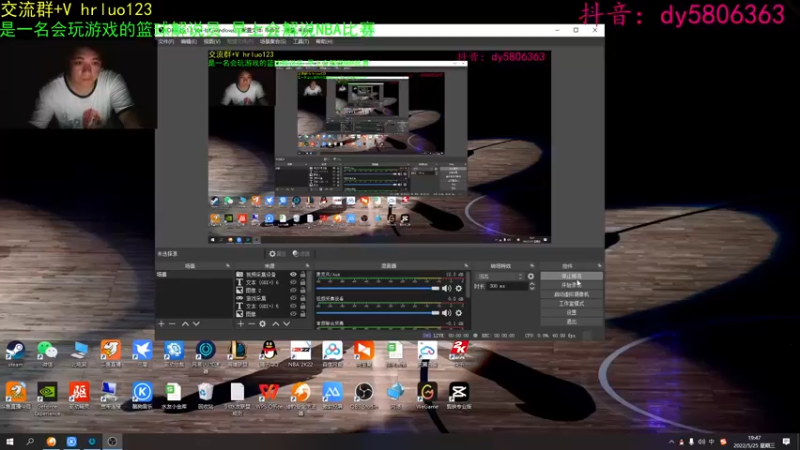800x450 pixels.
Task: Pop out the 控件 dock panel
Action: 599,266
